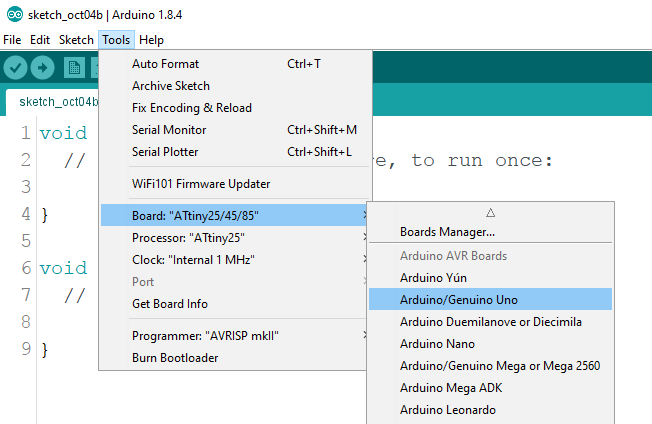
Task: Open Boards Manager...
Action: [447, 232]
